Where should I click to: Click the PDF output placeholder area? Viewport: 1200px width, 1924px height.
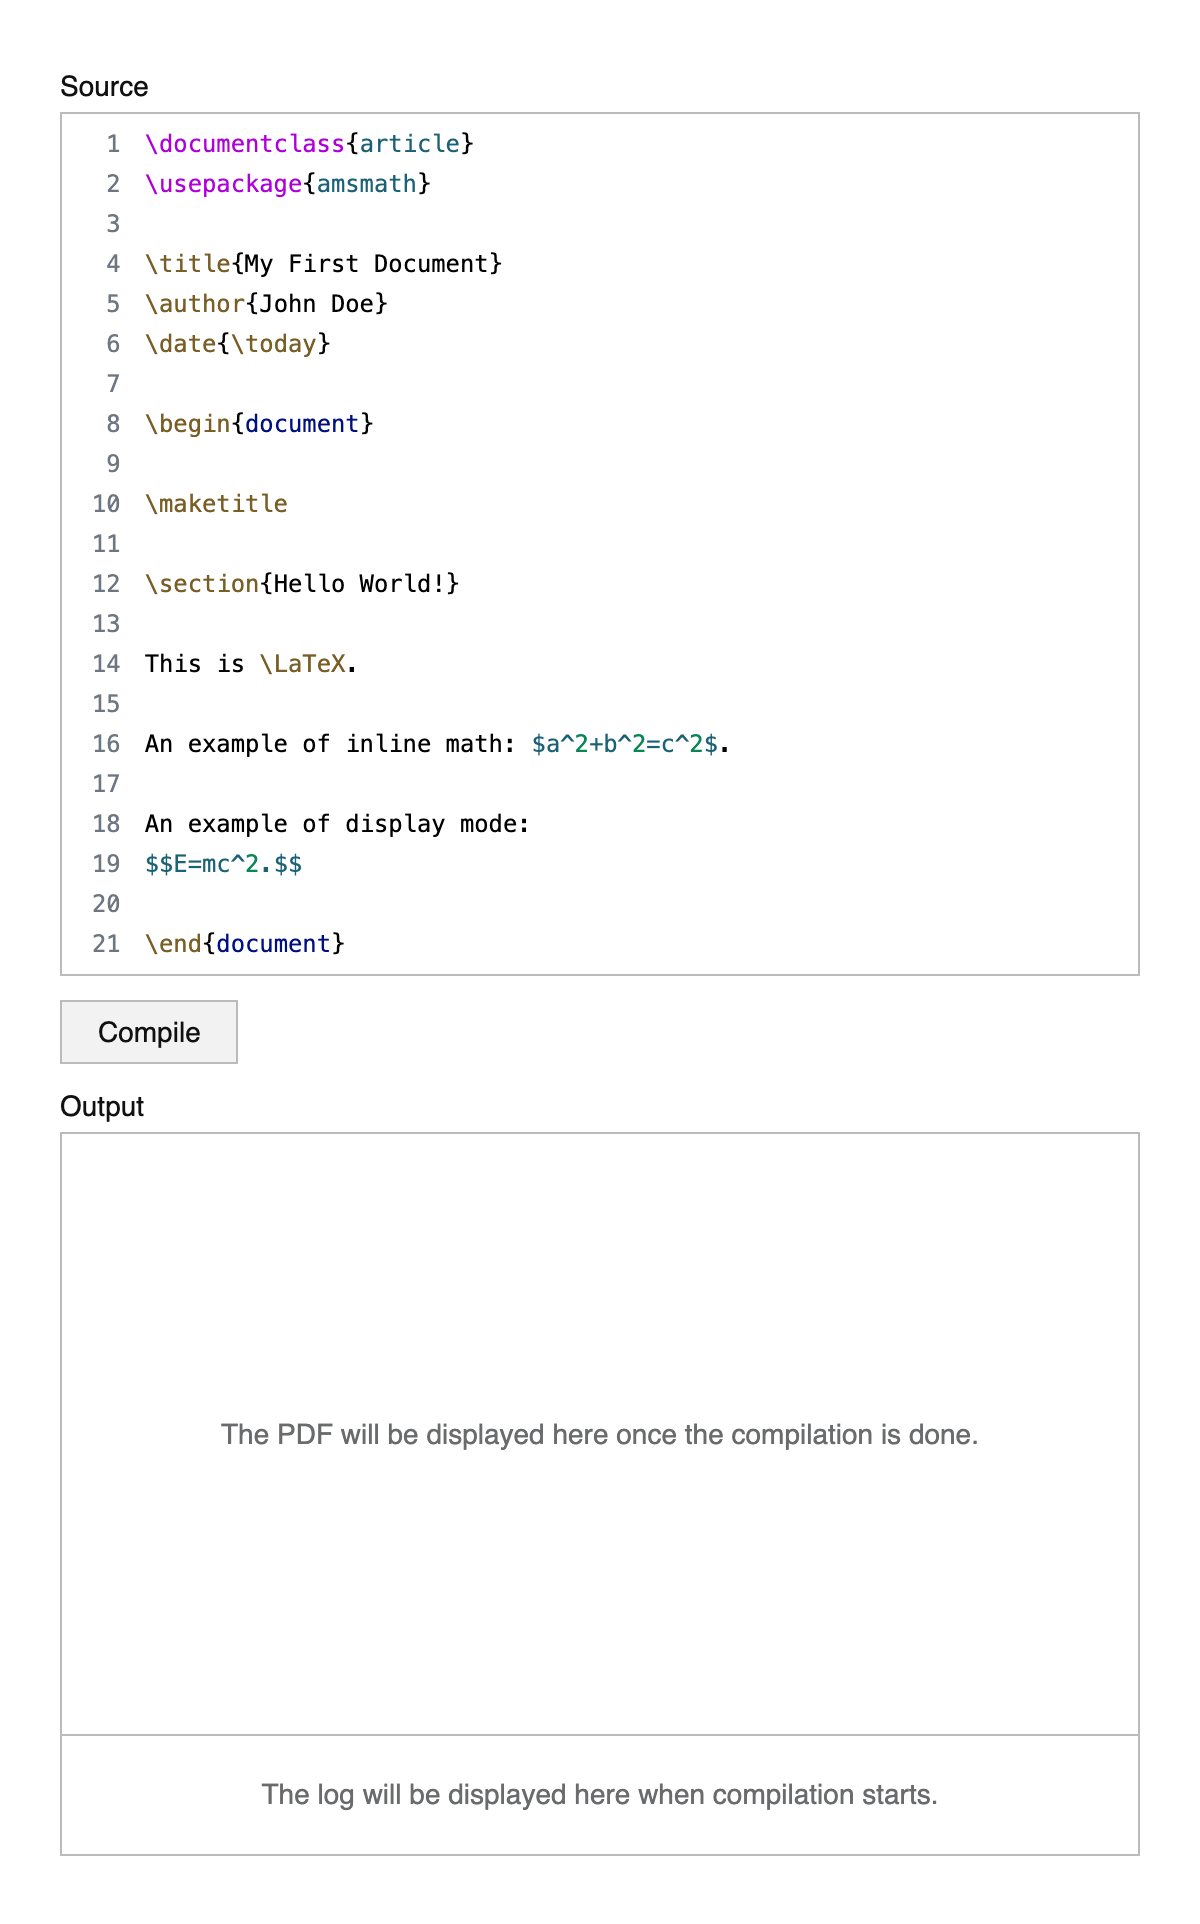(x=600, y=1434)
